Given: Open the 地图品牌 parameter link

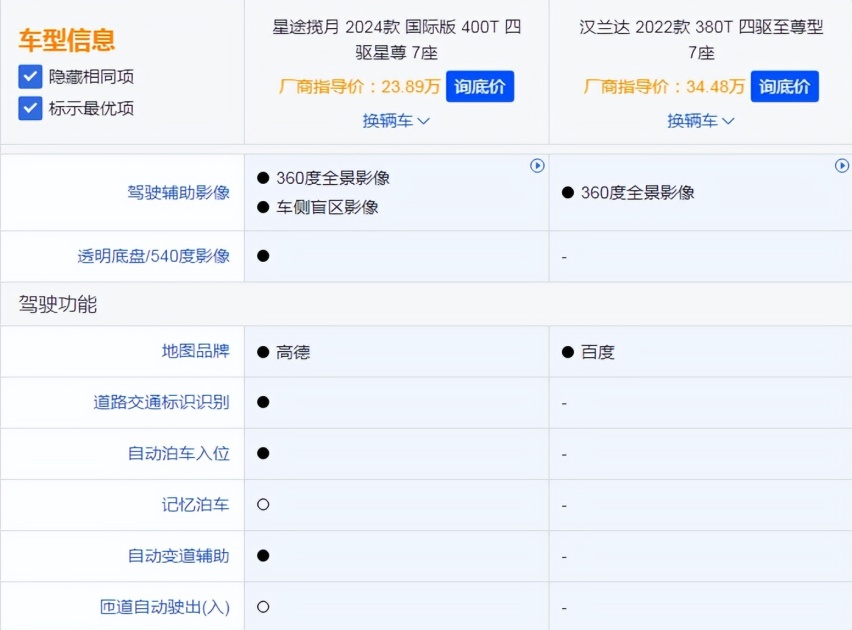Looking at the screenshot, I should 196,351.
